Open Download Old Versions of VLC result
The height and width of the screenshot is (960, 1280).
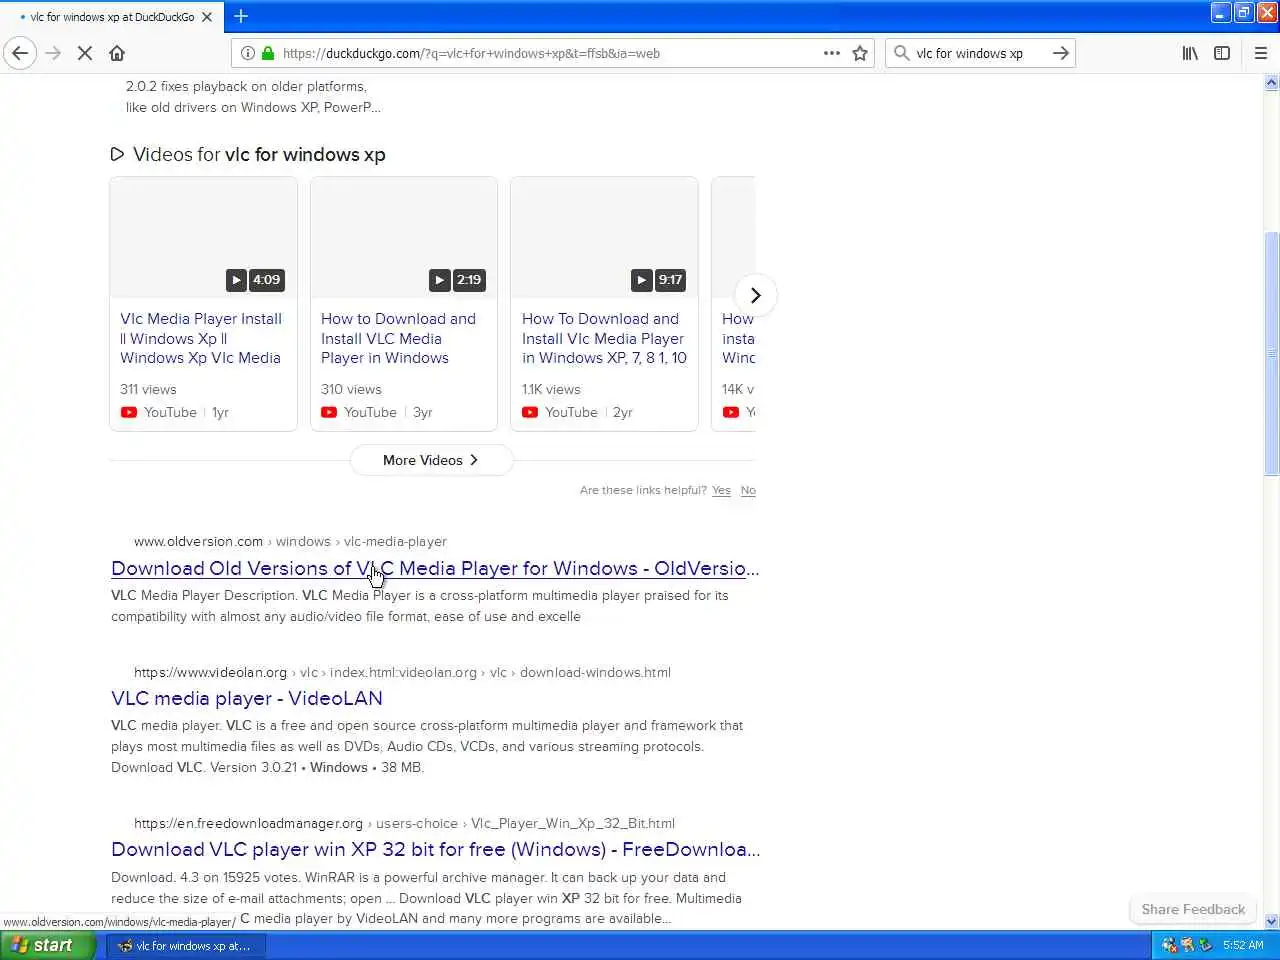pos(435,568)
